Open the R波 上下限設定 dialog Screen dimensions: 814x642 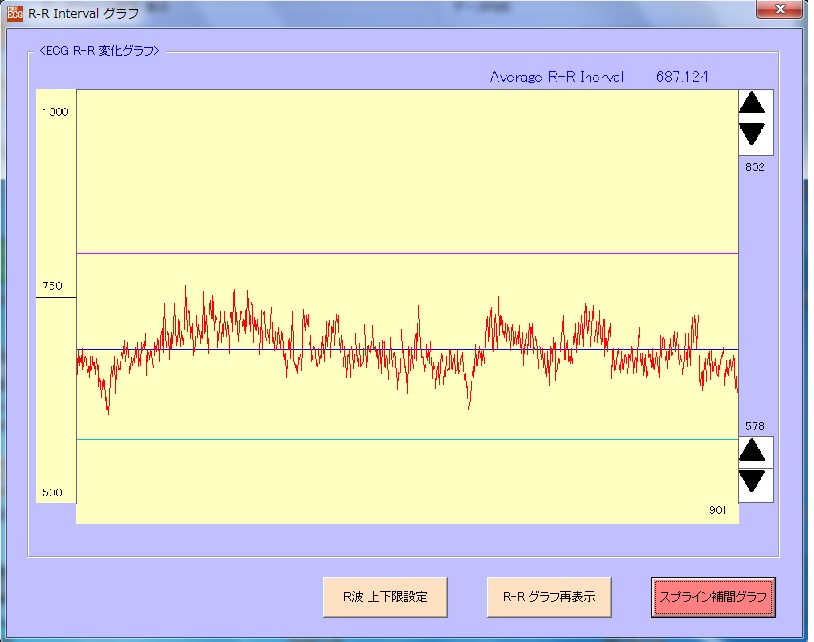pyautogui.click(x=385, y=597)
